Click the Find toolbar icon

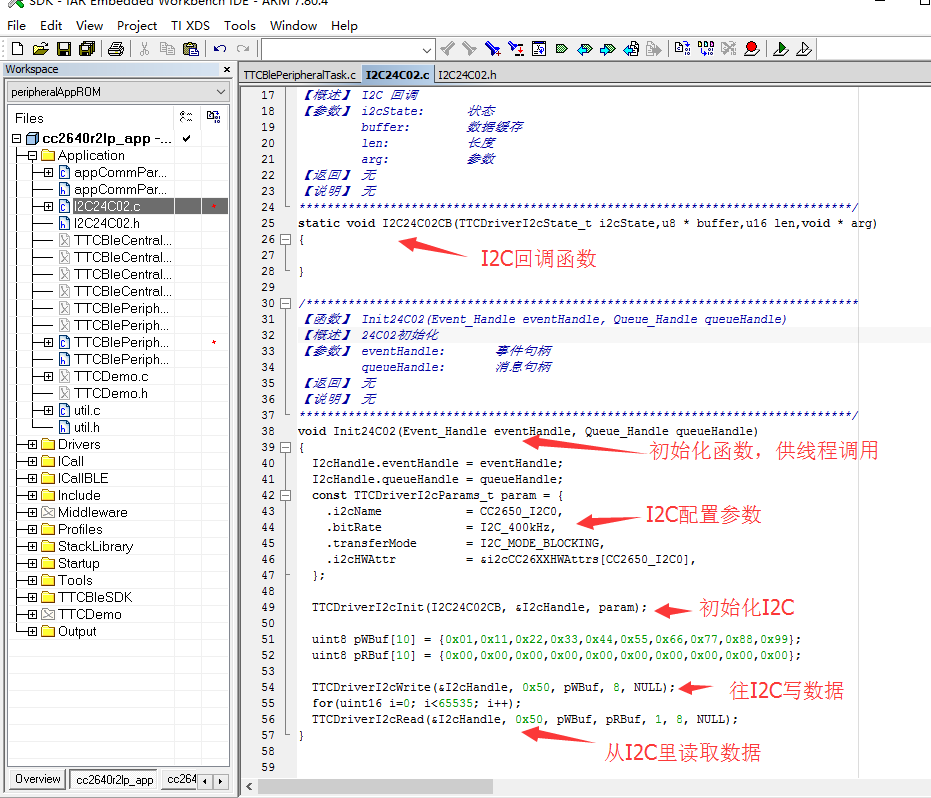[x=492, y=49]
